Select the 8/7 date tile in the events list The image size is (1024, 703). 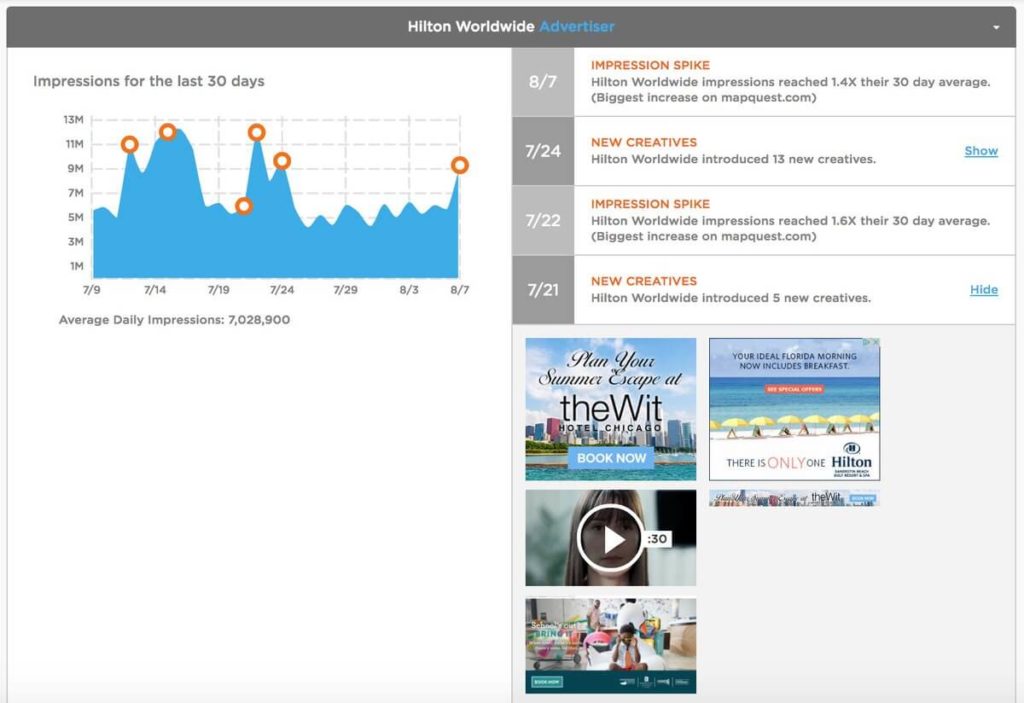pyautogui.click(x=543, y=82)
